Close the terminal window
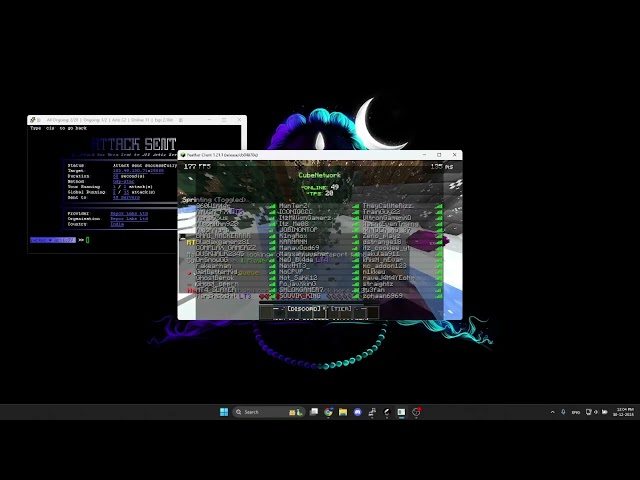 pos(239,120)
